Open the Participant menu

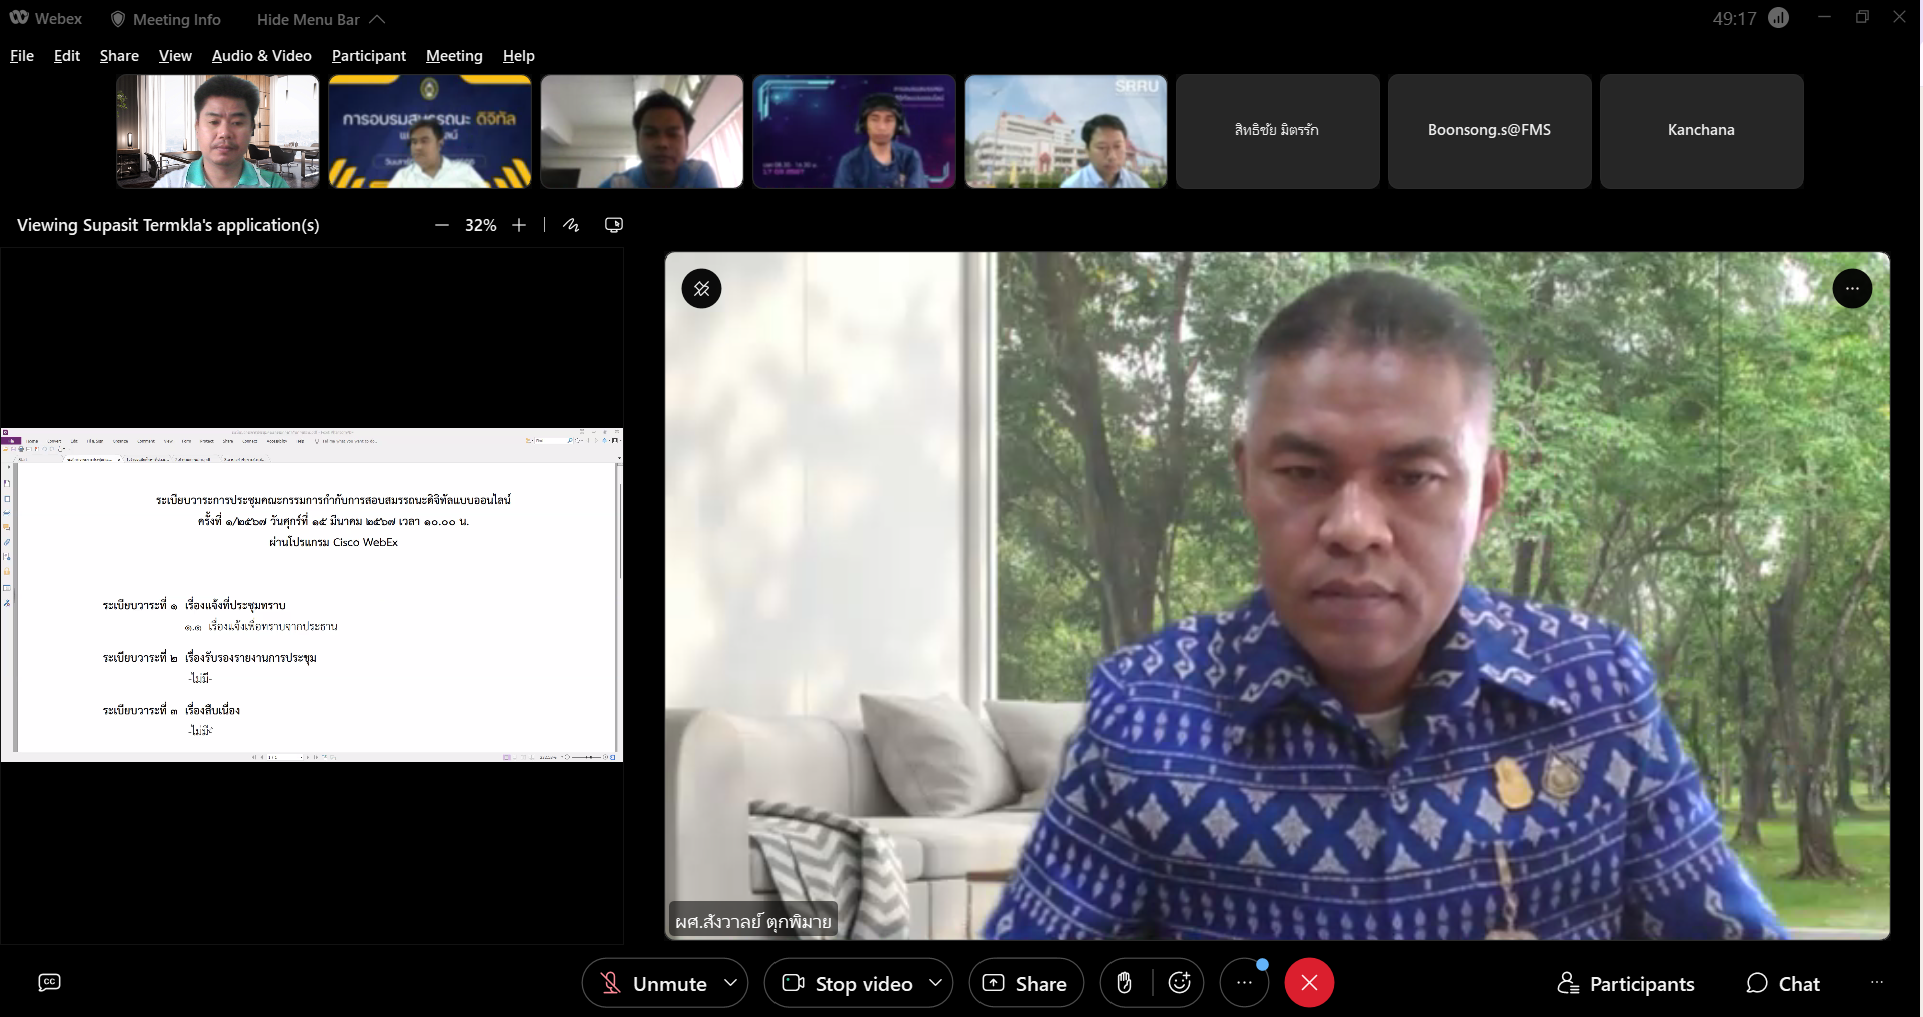click(369, 56)
